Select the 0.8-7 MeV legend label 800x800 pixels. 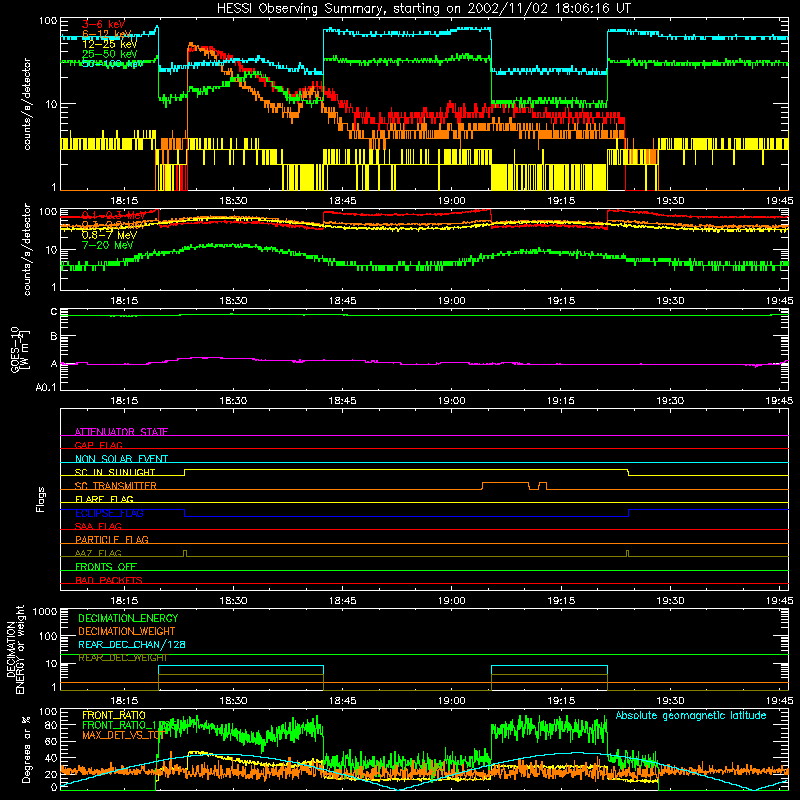click(x=109, y=235)
